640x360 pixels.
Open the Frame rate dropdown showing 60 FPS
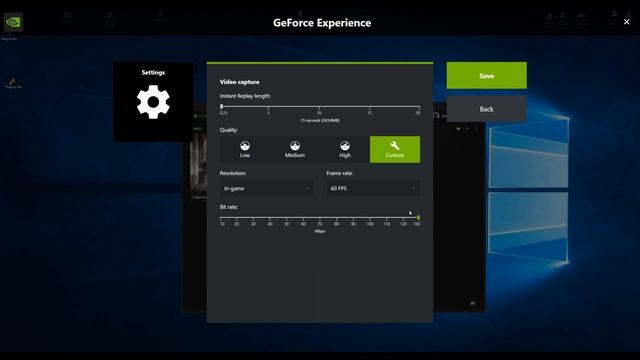point(373,188)
